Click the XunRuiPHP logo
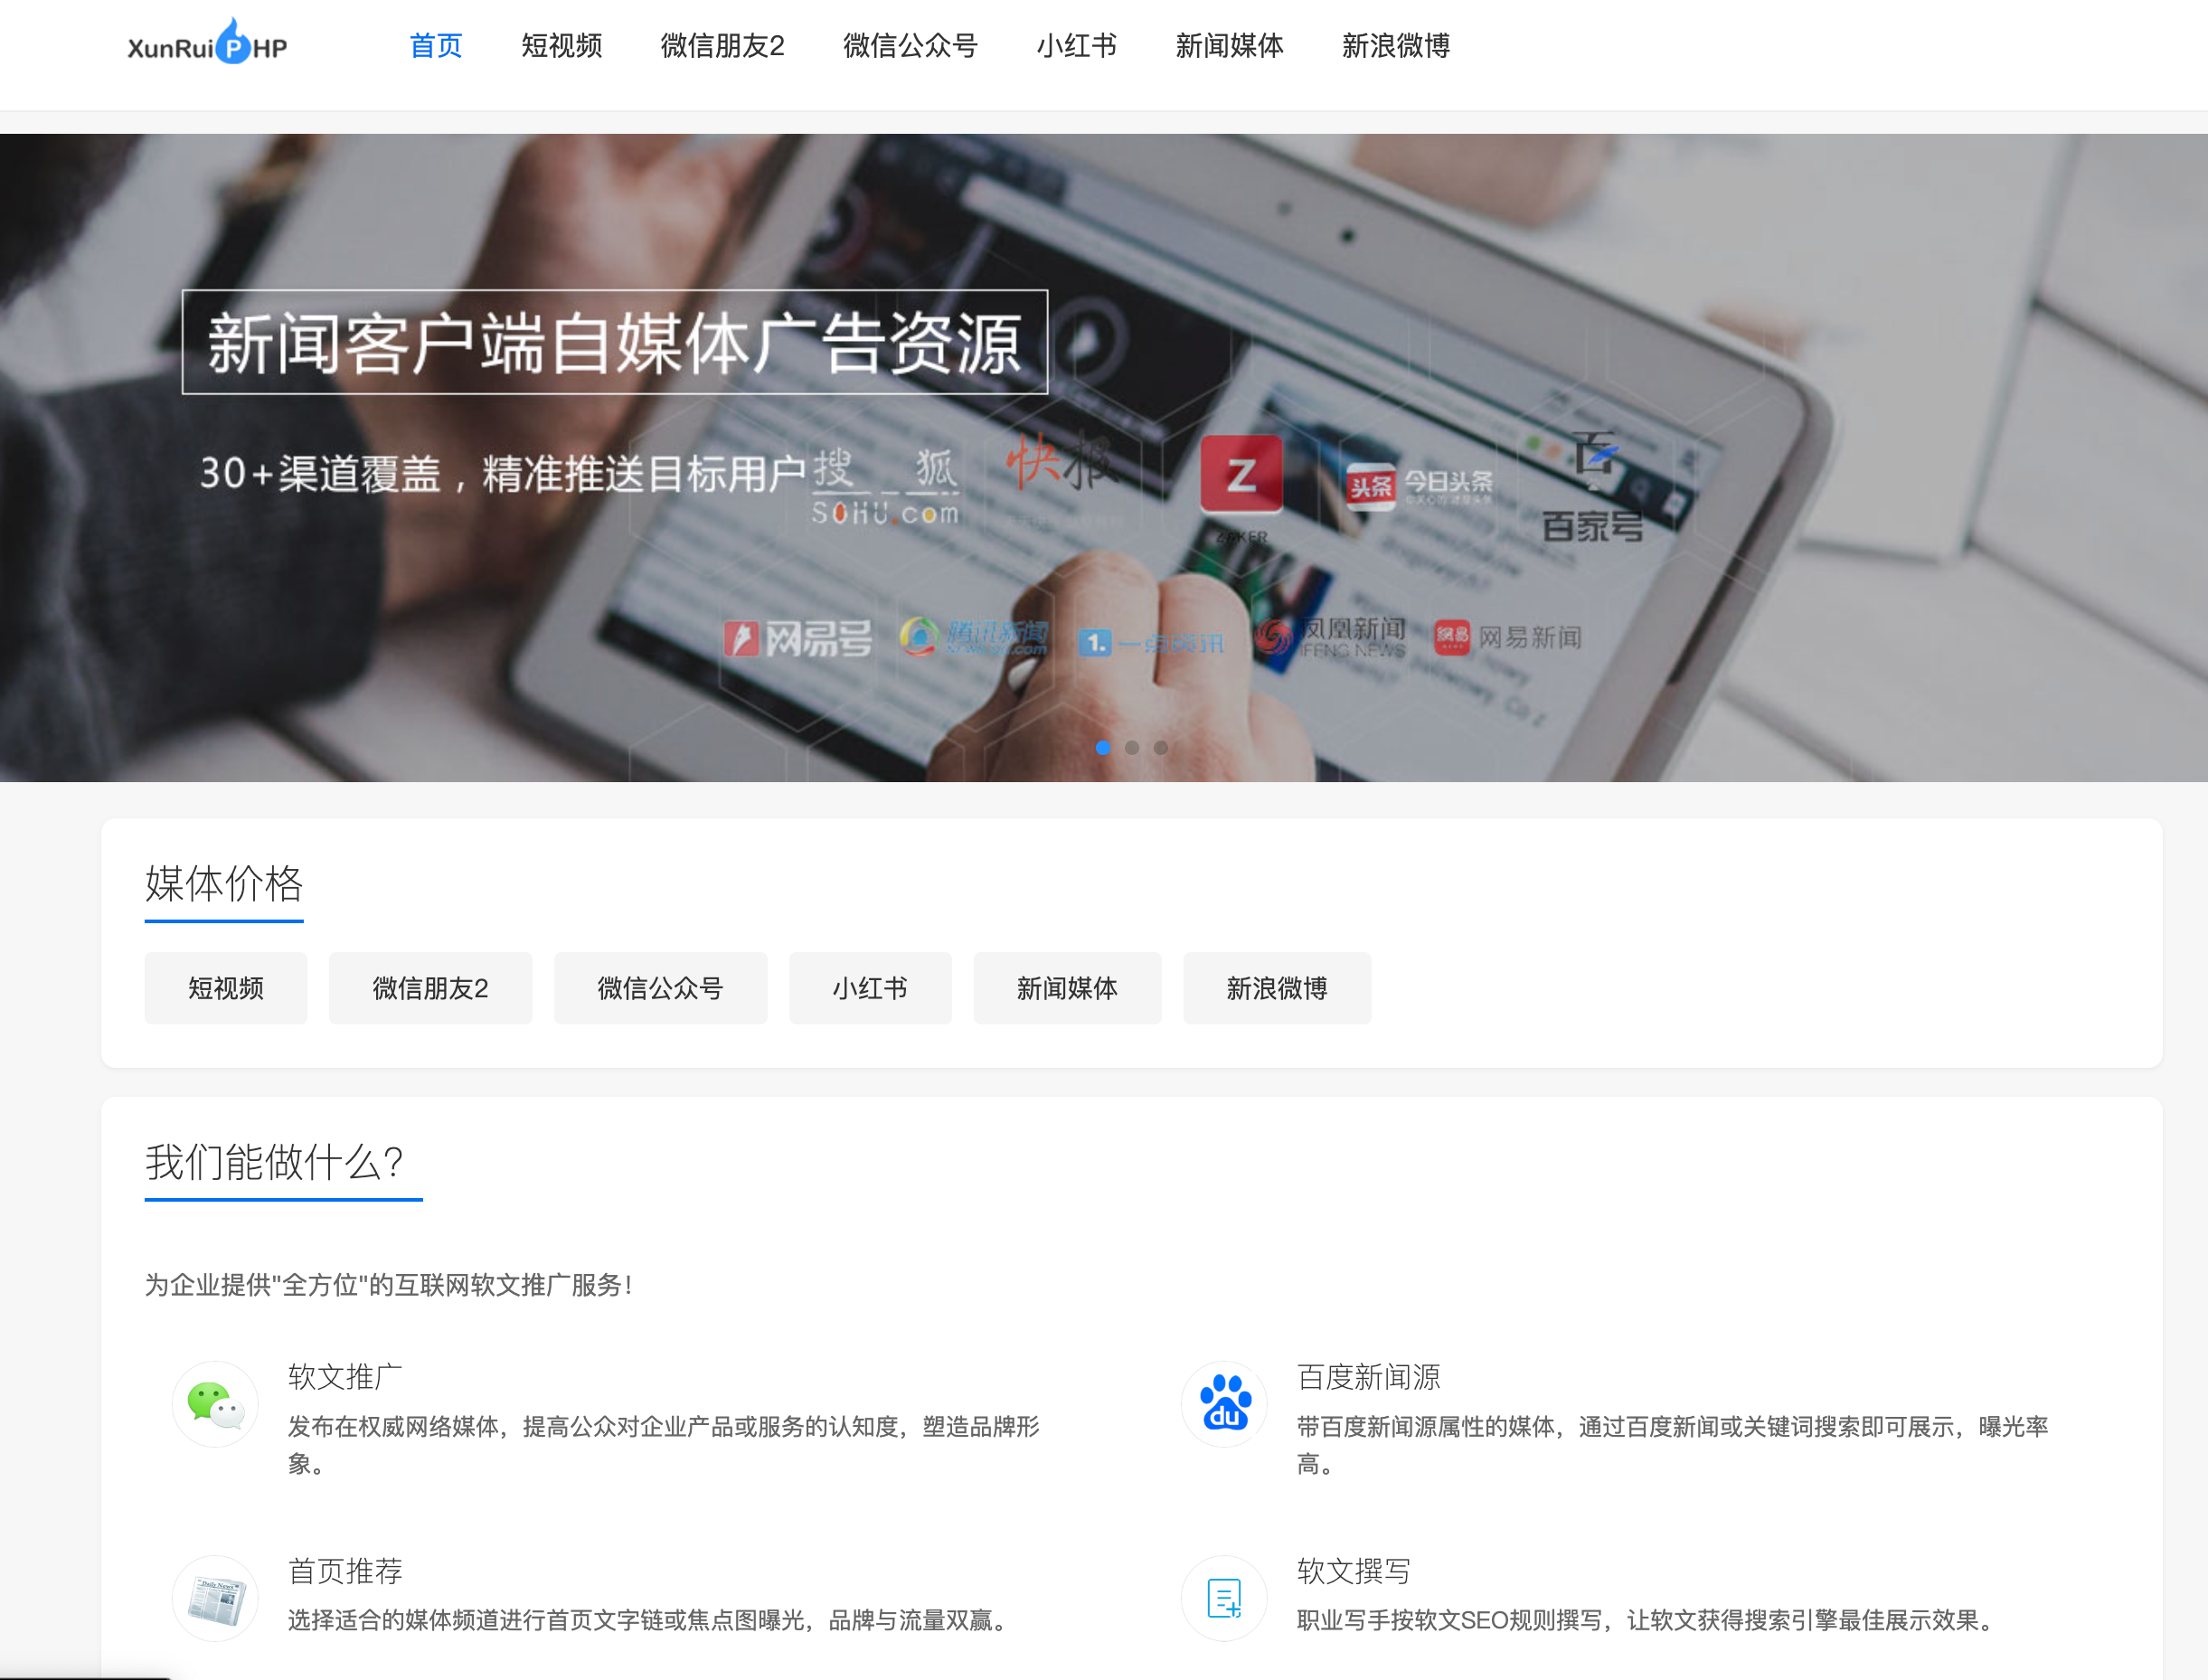The height and width of the screenshot is (1680, 2208). coord(208,44)
